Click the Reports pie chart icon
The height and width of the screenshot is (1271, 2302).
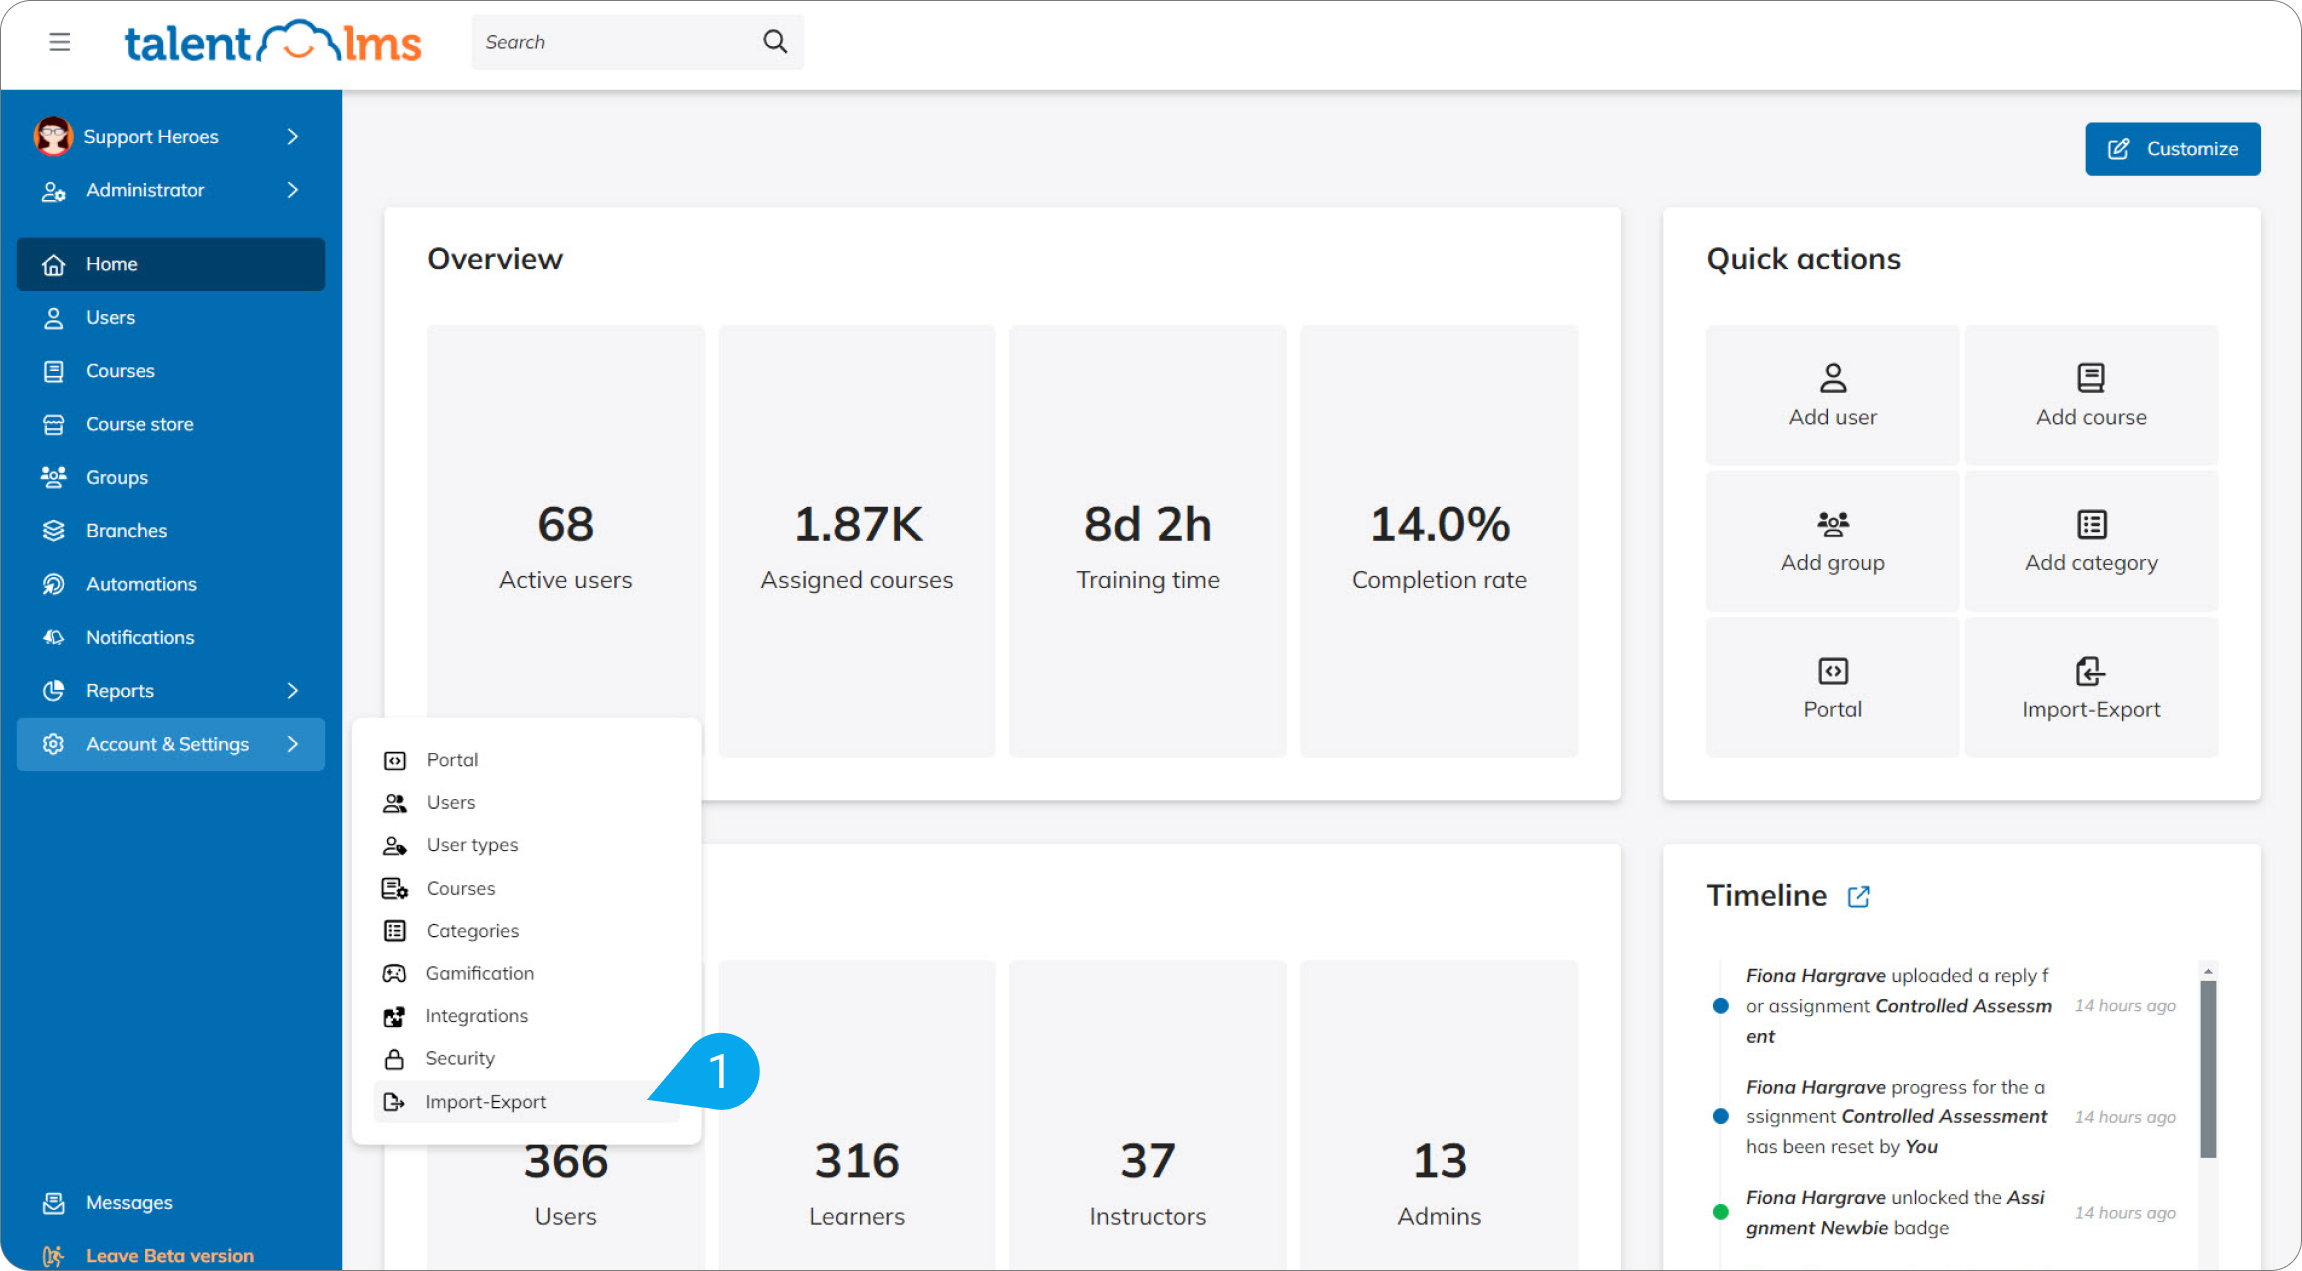point(54,691)
